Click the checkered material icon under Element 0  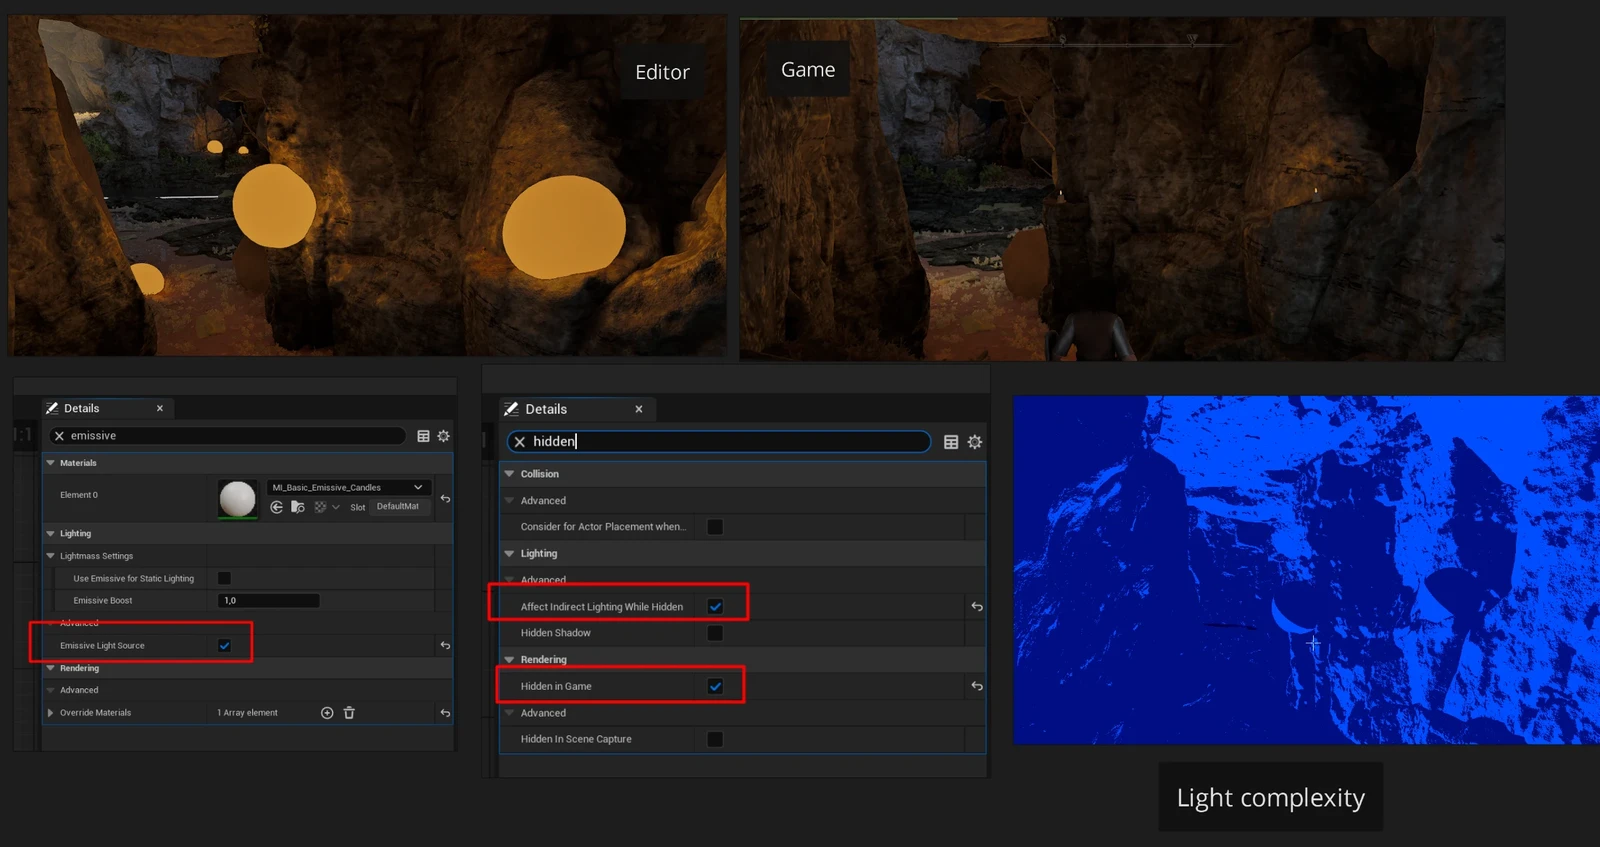pyautogui.click(x=320, y=507)
